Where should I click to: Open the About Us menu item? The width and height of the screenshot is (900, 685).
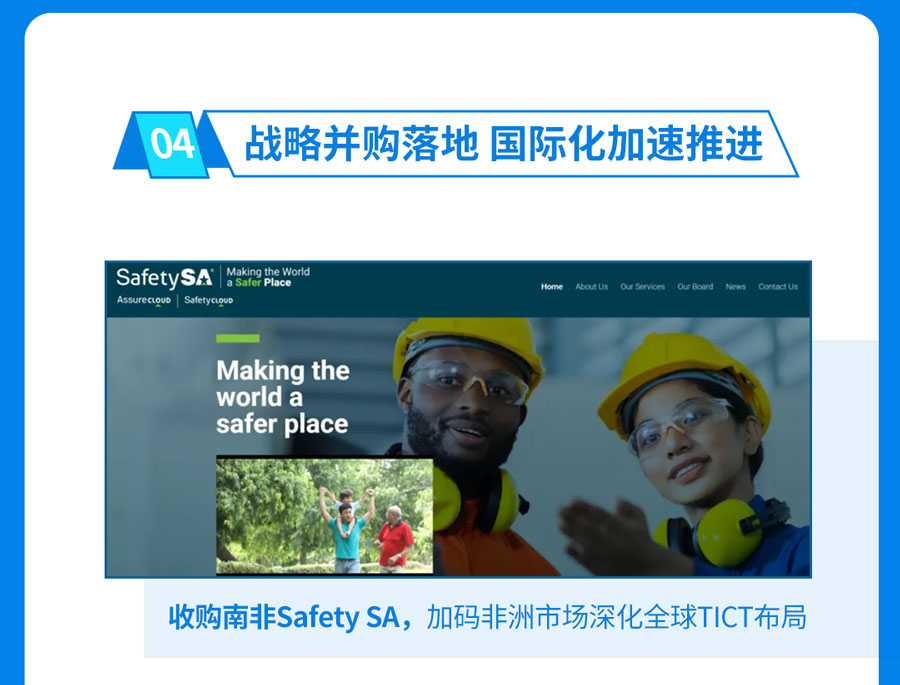(x=591, y=287)
